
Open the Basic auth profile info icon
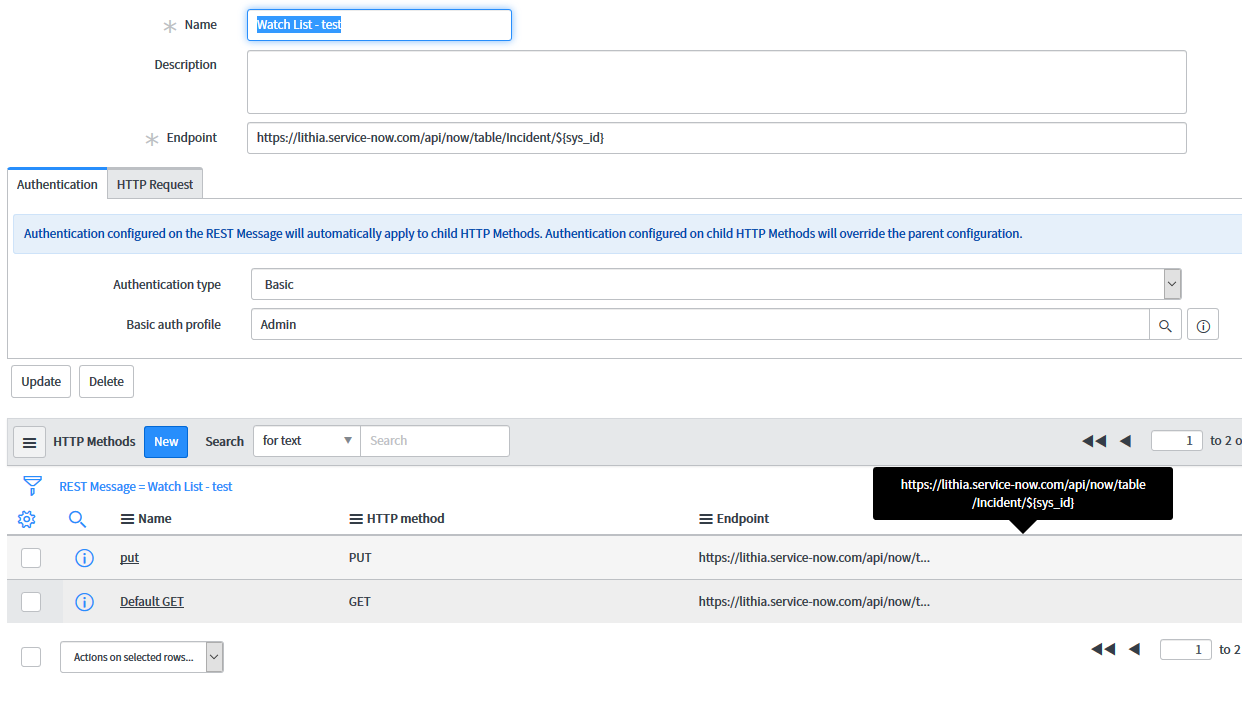1203,325
